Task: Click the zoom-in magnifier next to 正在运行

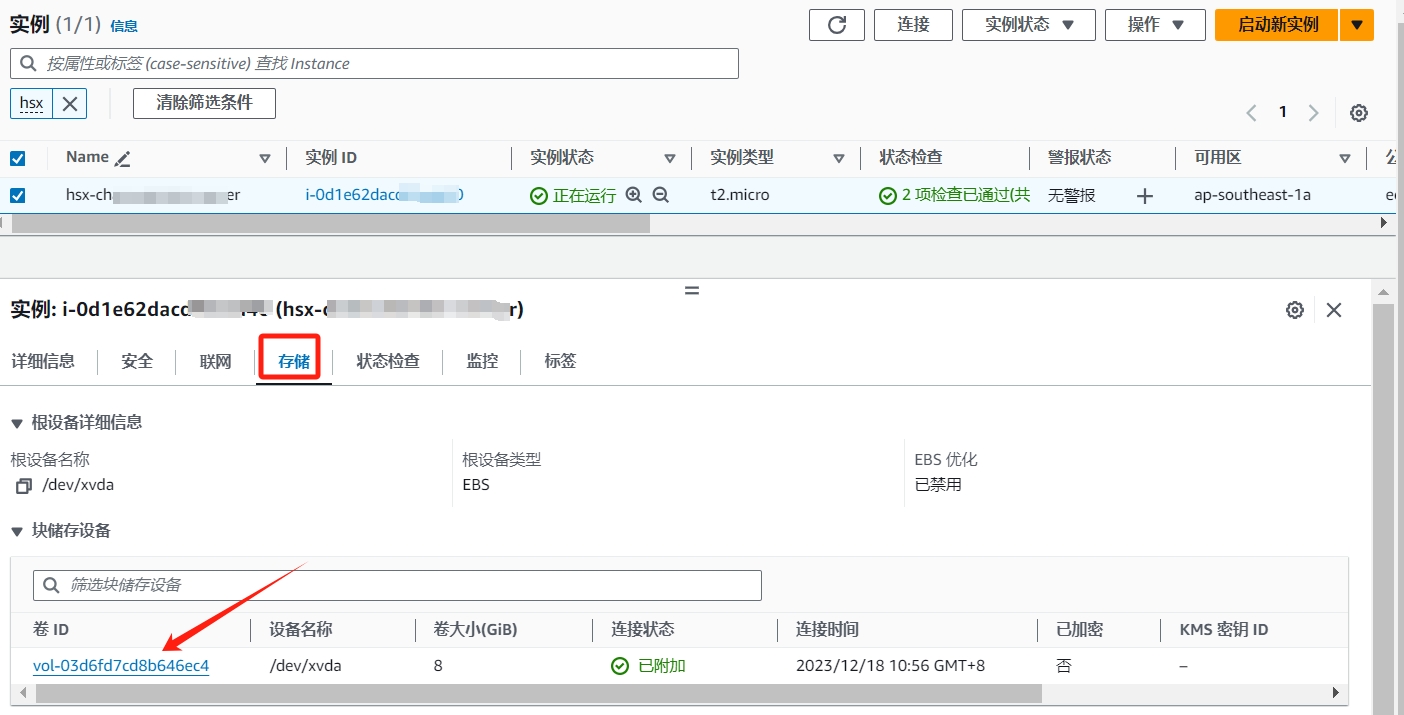Action: click(x=634, y=195)
